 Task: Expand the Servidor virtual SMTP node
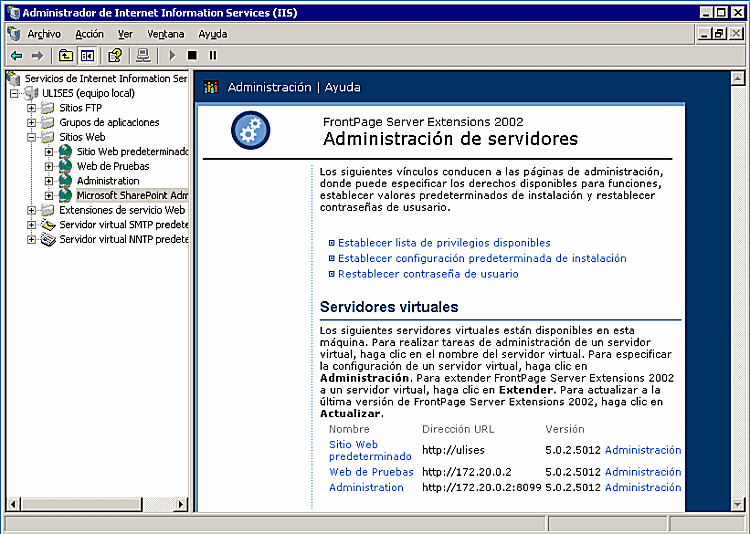pos(32,225)
